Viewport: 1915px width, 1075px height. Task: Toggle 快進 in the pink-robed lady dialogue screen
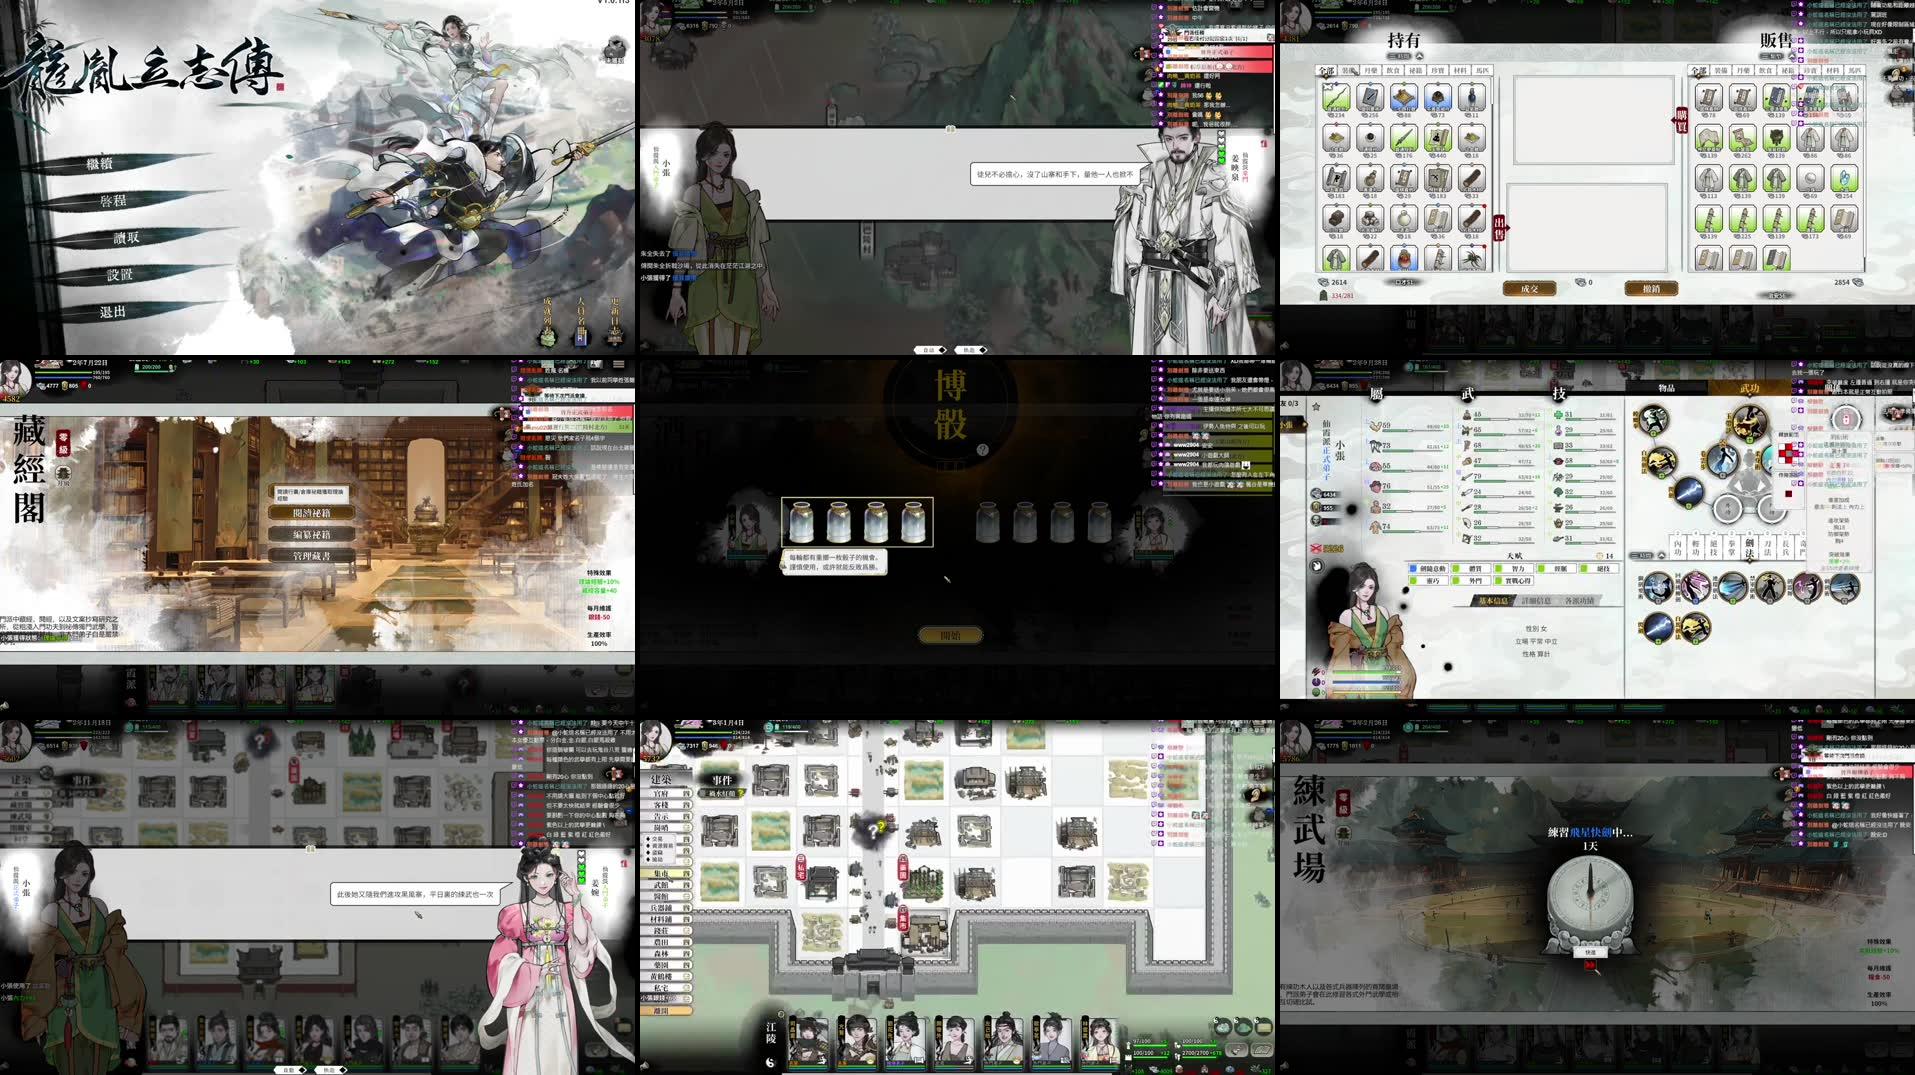tap(331, 1070)
